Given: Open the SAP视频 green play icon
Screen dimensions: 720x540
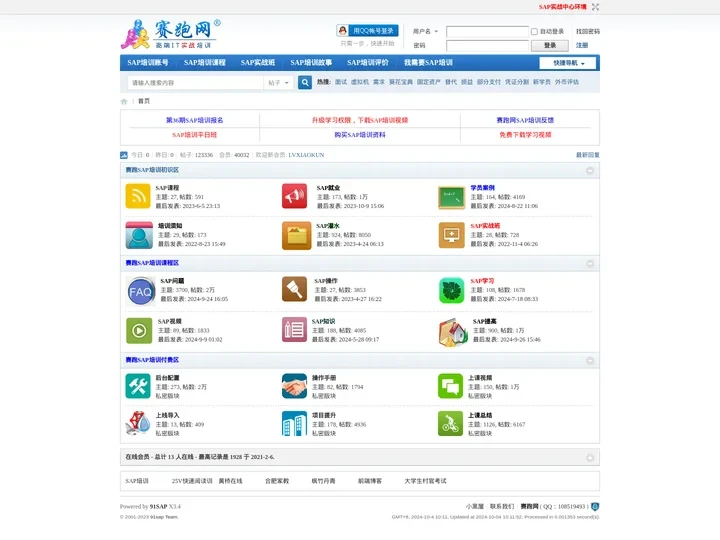Looking at the screenshot, I should click(x=139, y=331).
